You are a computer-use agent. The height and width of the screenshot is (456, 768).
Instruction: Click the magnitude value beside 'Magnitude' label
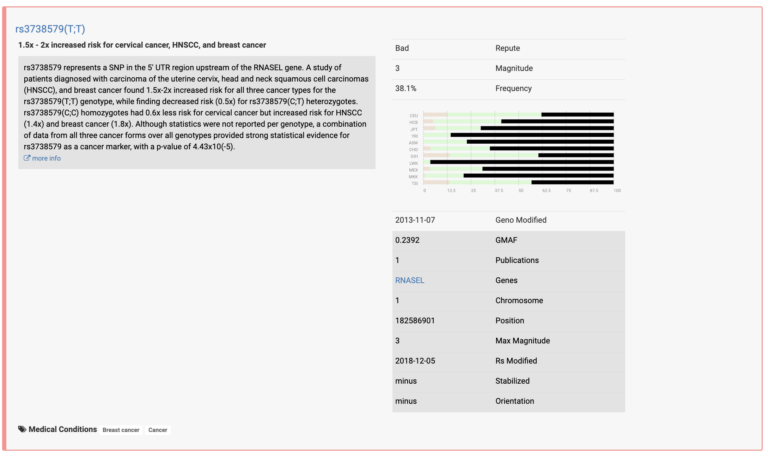coord(397,68)
